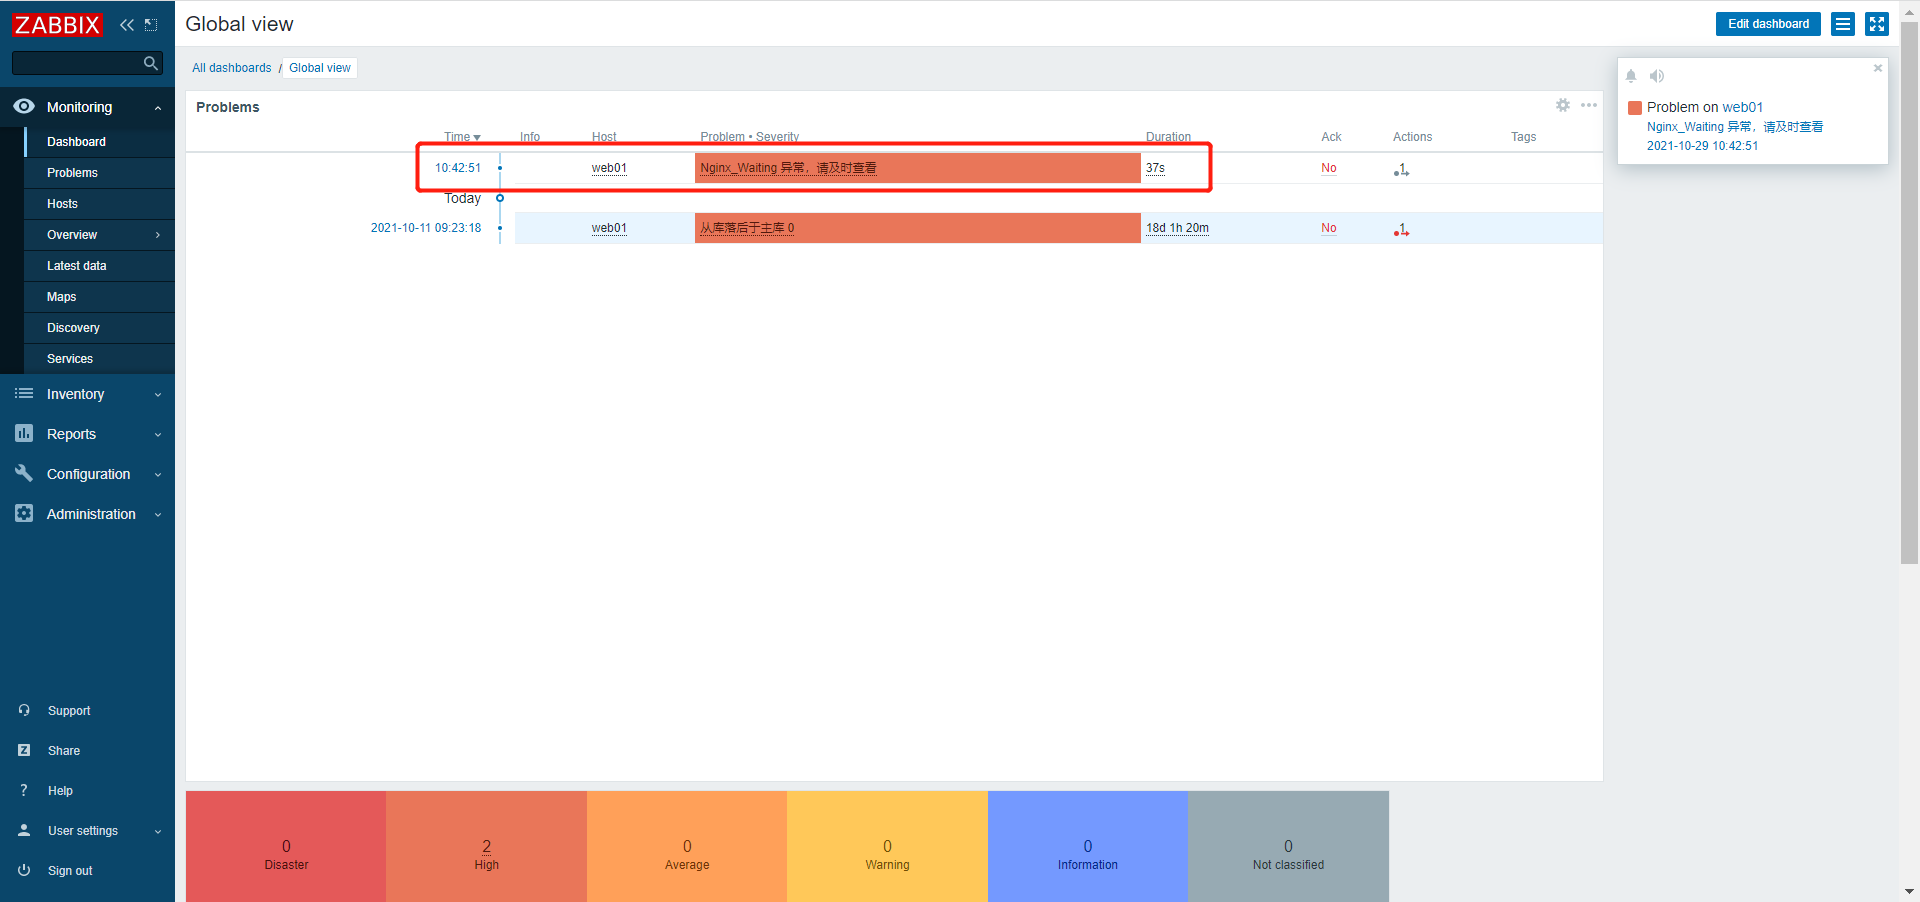Click the Disaster severity tile
The height and width of the screenshot is (902, 1920).
tap(286, 846)
